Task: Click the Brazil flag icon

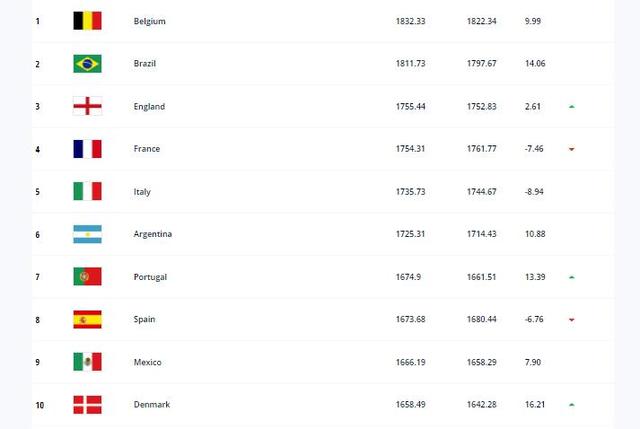Action: tap(87, 64)
